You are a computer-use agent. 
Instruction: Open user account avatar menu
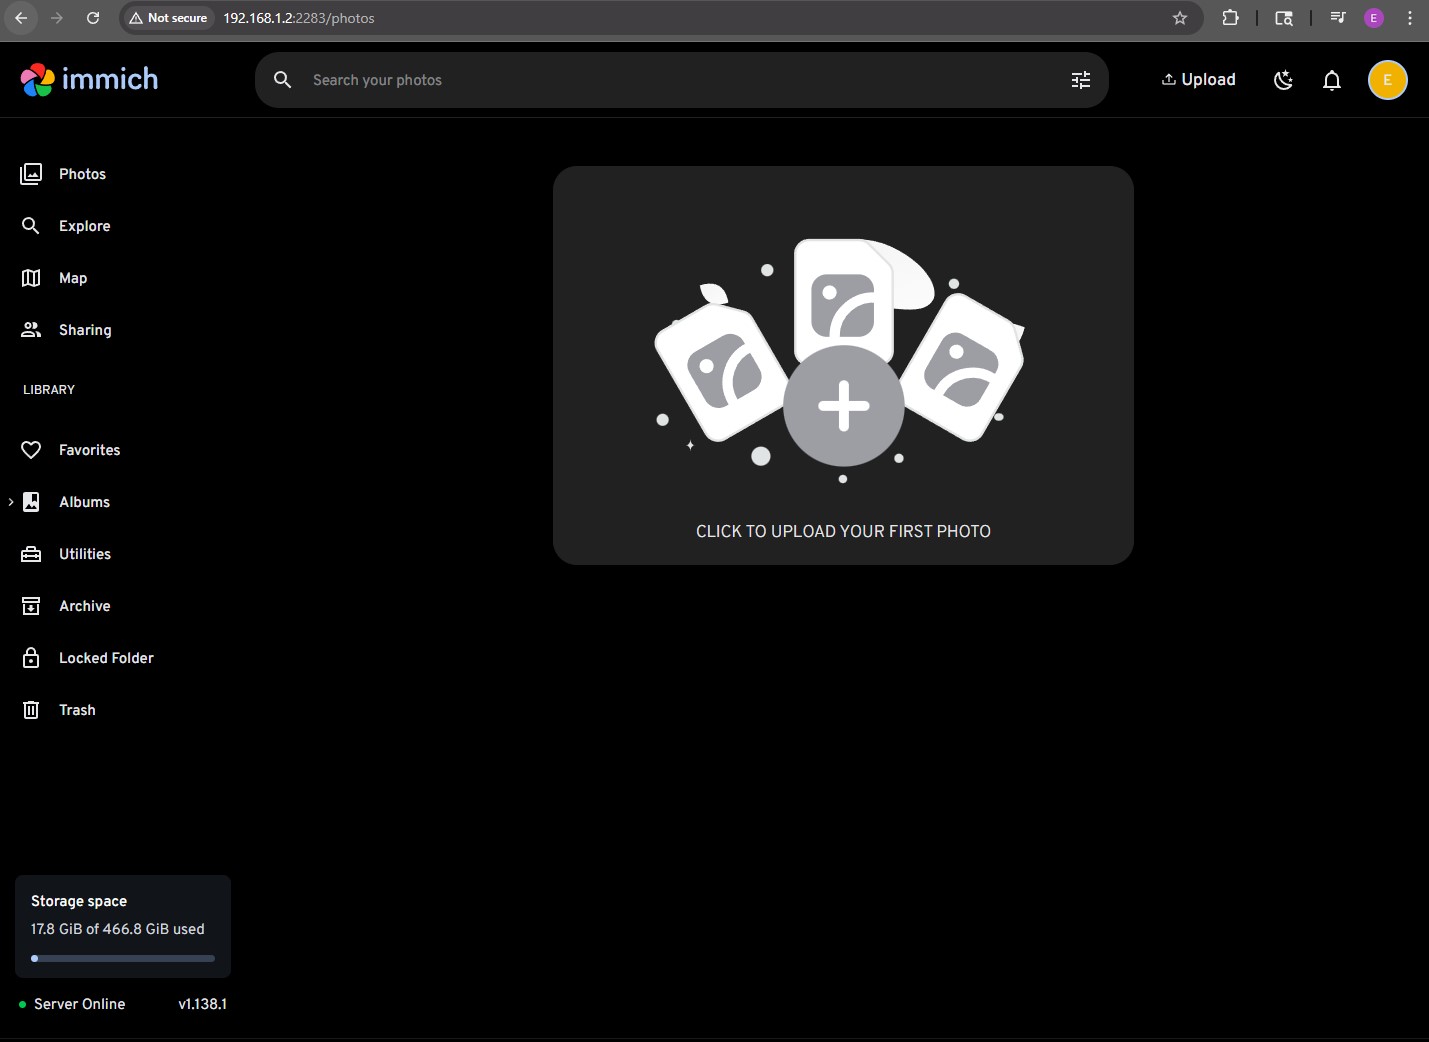(x=1388, y=80)
